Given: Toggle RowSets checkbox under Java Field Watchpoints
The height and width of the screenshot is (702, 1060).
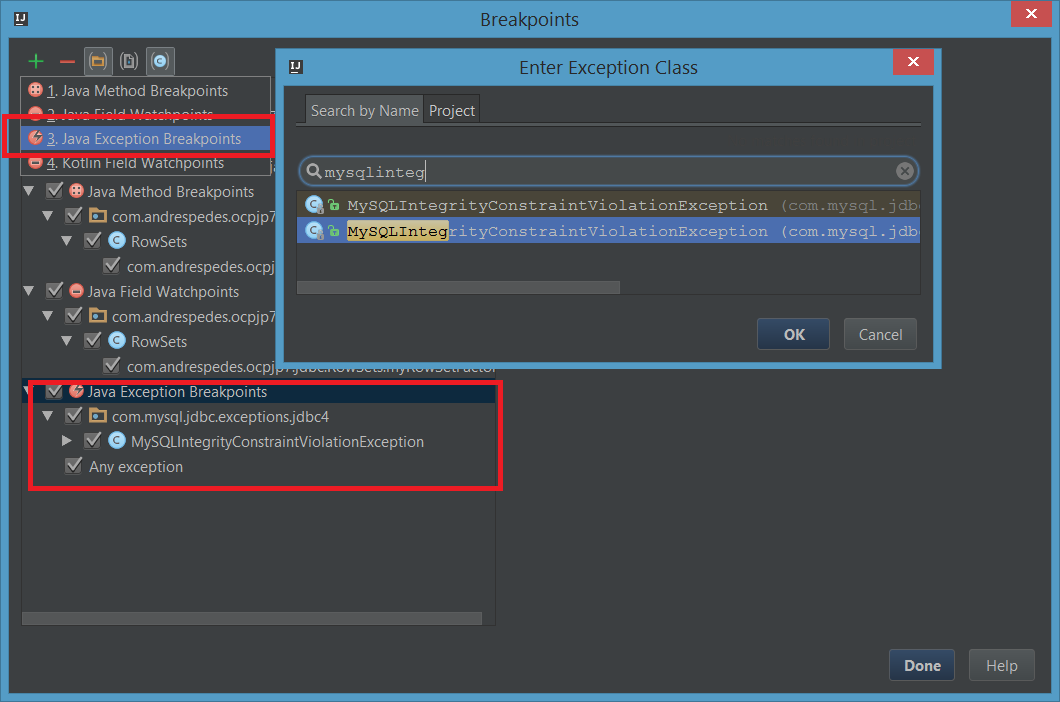Looking at the screenshot, I should [x=93, y=340].
